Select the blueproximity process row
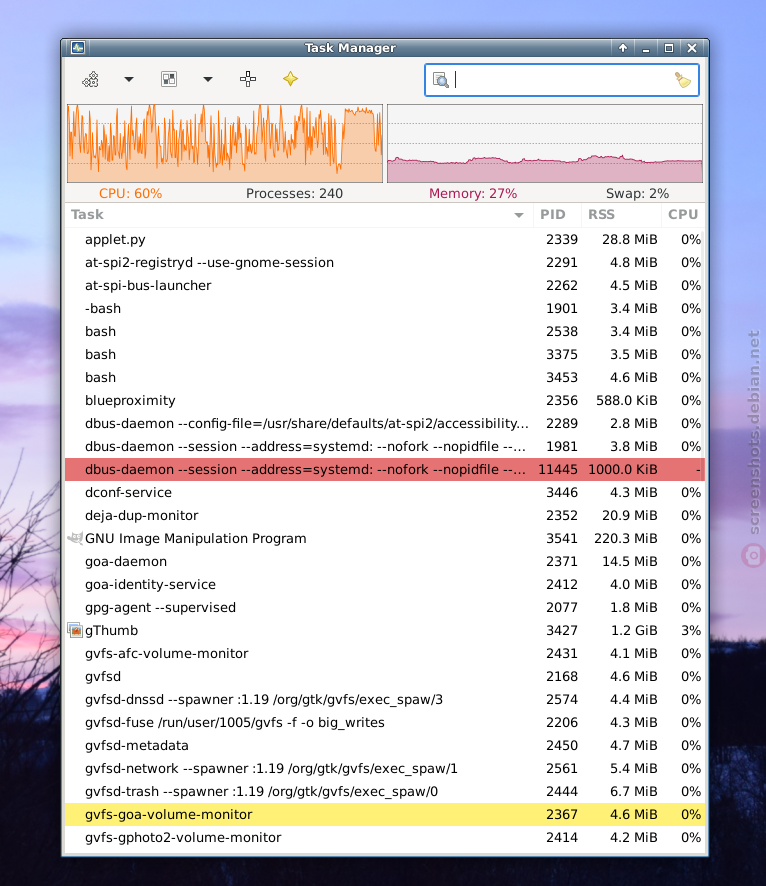766x886 pixels. tap(385, 401)
